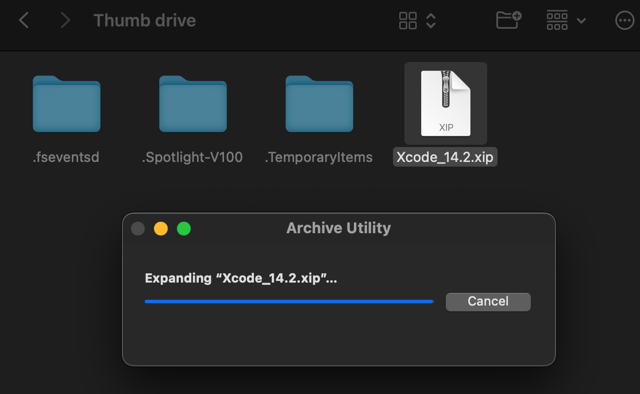Minimize the Archive Utility window
This screenshot has width=640, height=394.
pos(161,229)
